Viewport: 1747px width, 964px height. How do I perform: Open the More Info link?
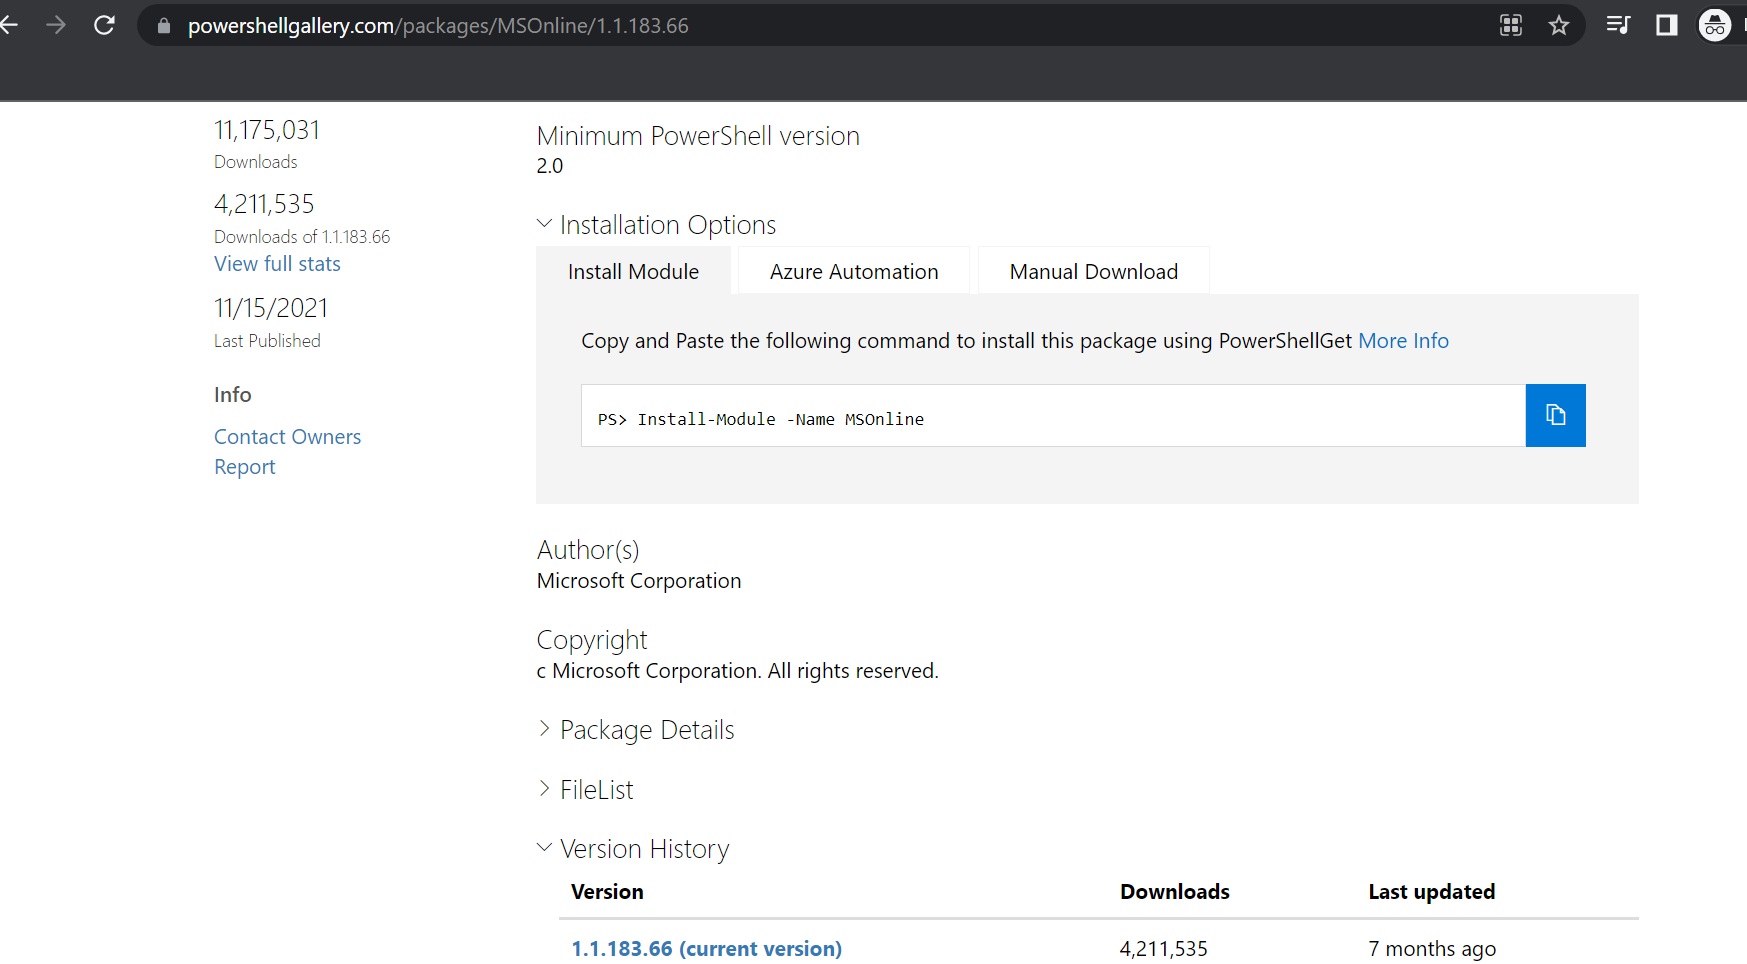click(x=1403, y=341)
